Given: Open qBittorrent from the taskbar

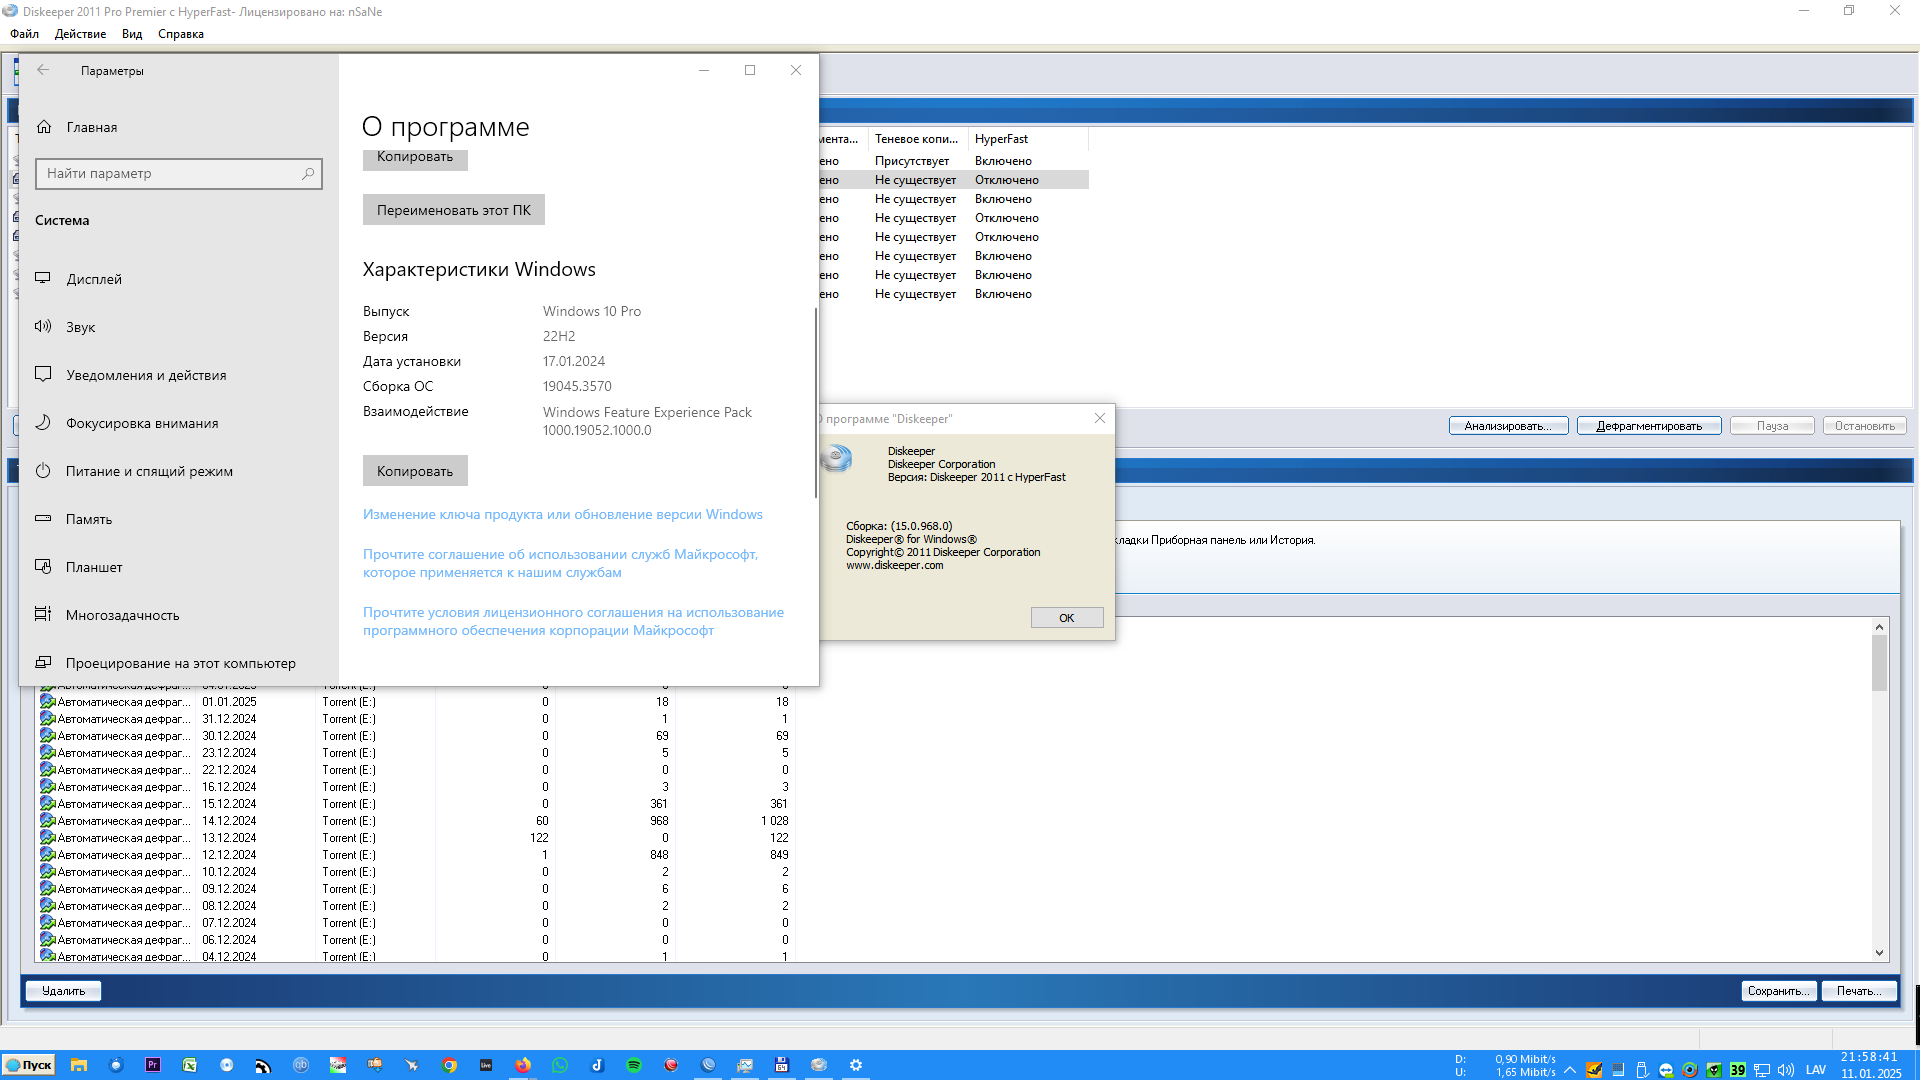Looking at the screenshot, I should tap(301, 1065).
